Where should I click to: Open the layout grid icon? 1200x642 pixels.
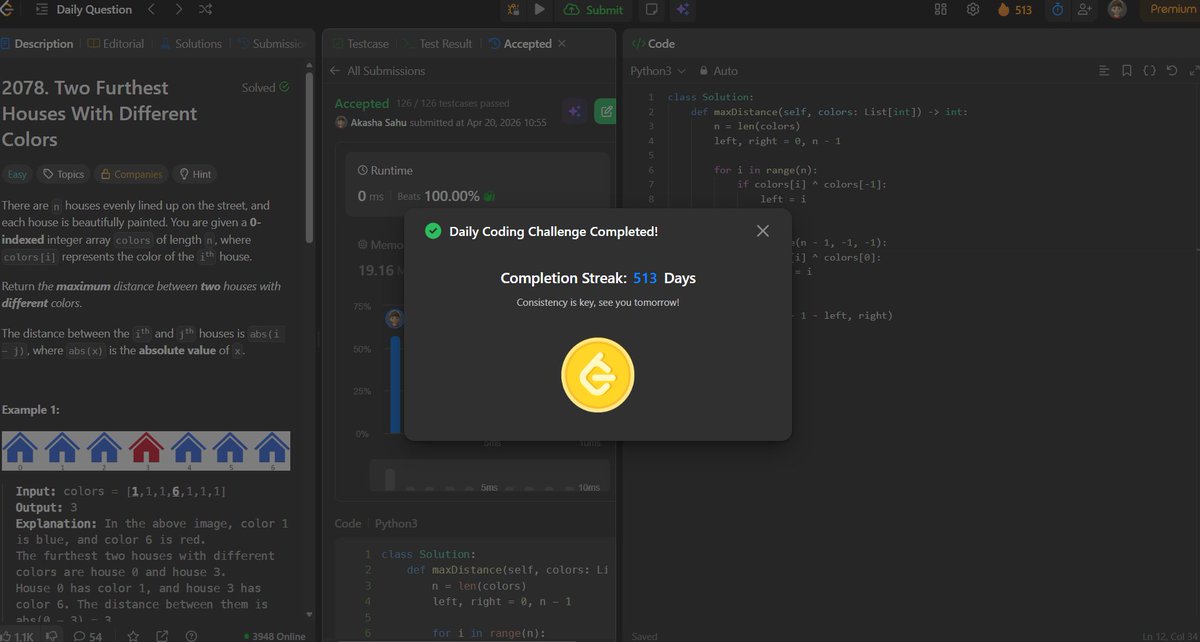pos(940,9)
